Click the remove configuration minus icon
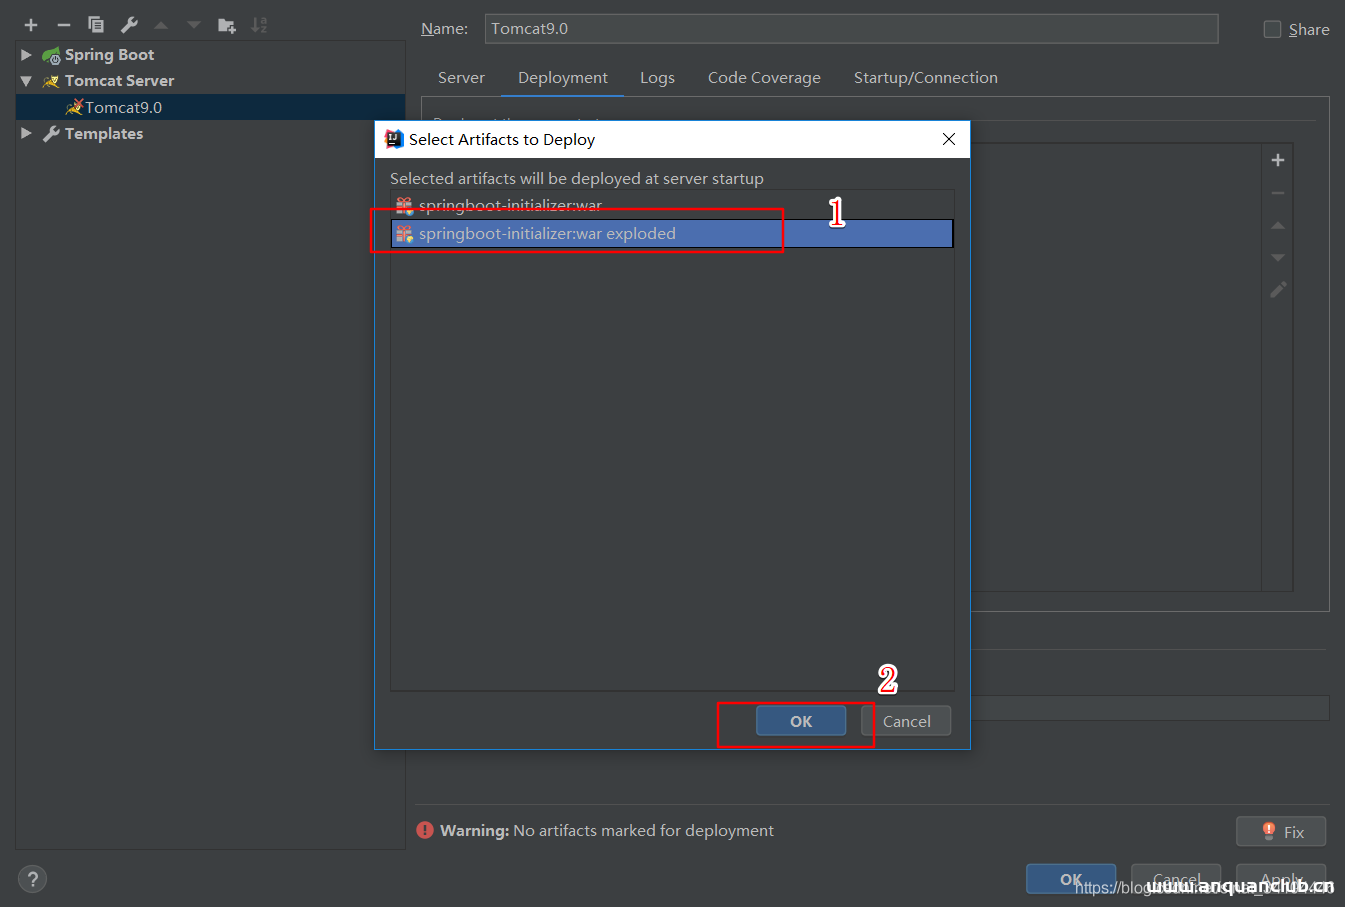Image resolution: width=1345 pixels, height=907 pixels. [x=64, y=25]
